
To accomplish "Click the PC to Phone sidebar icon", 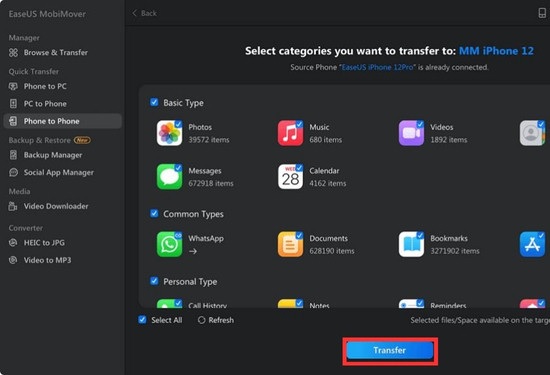I will 13,103.
